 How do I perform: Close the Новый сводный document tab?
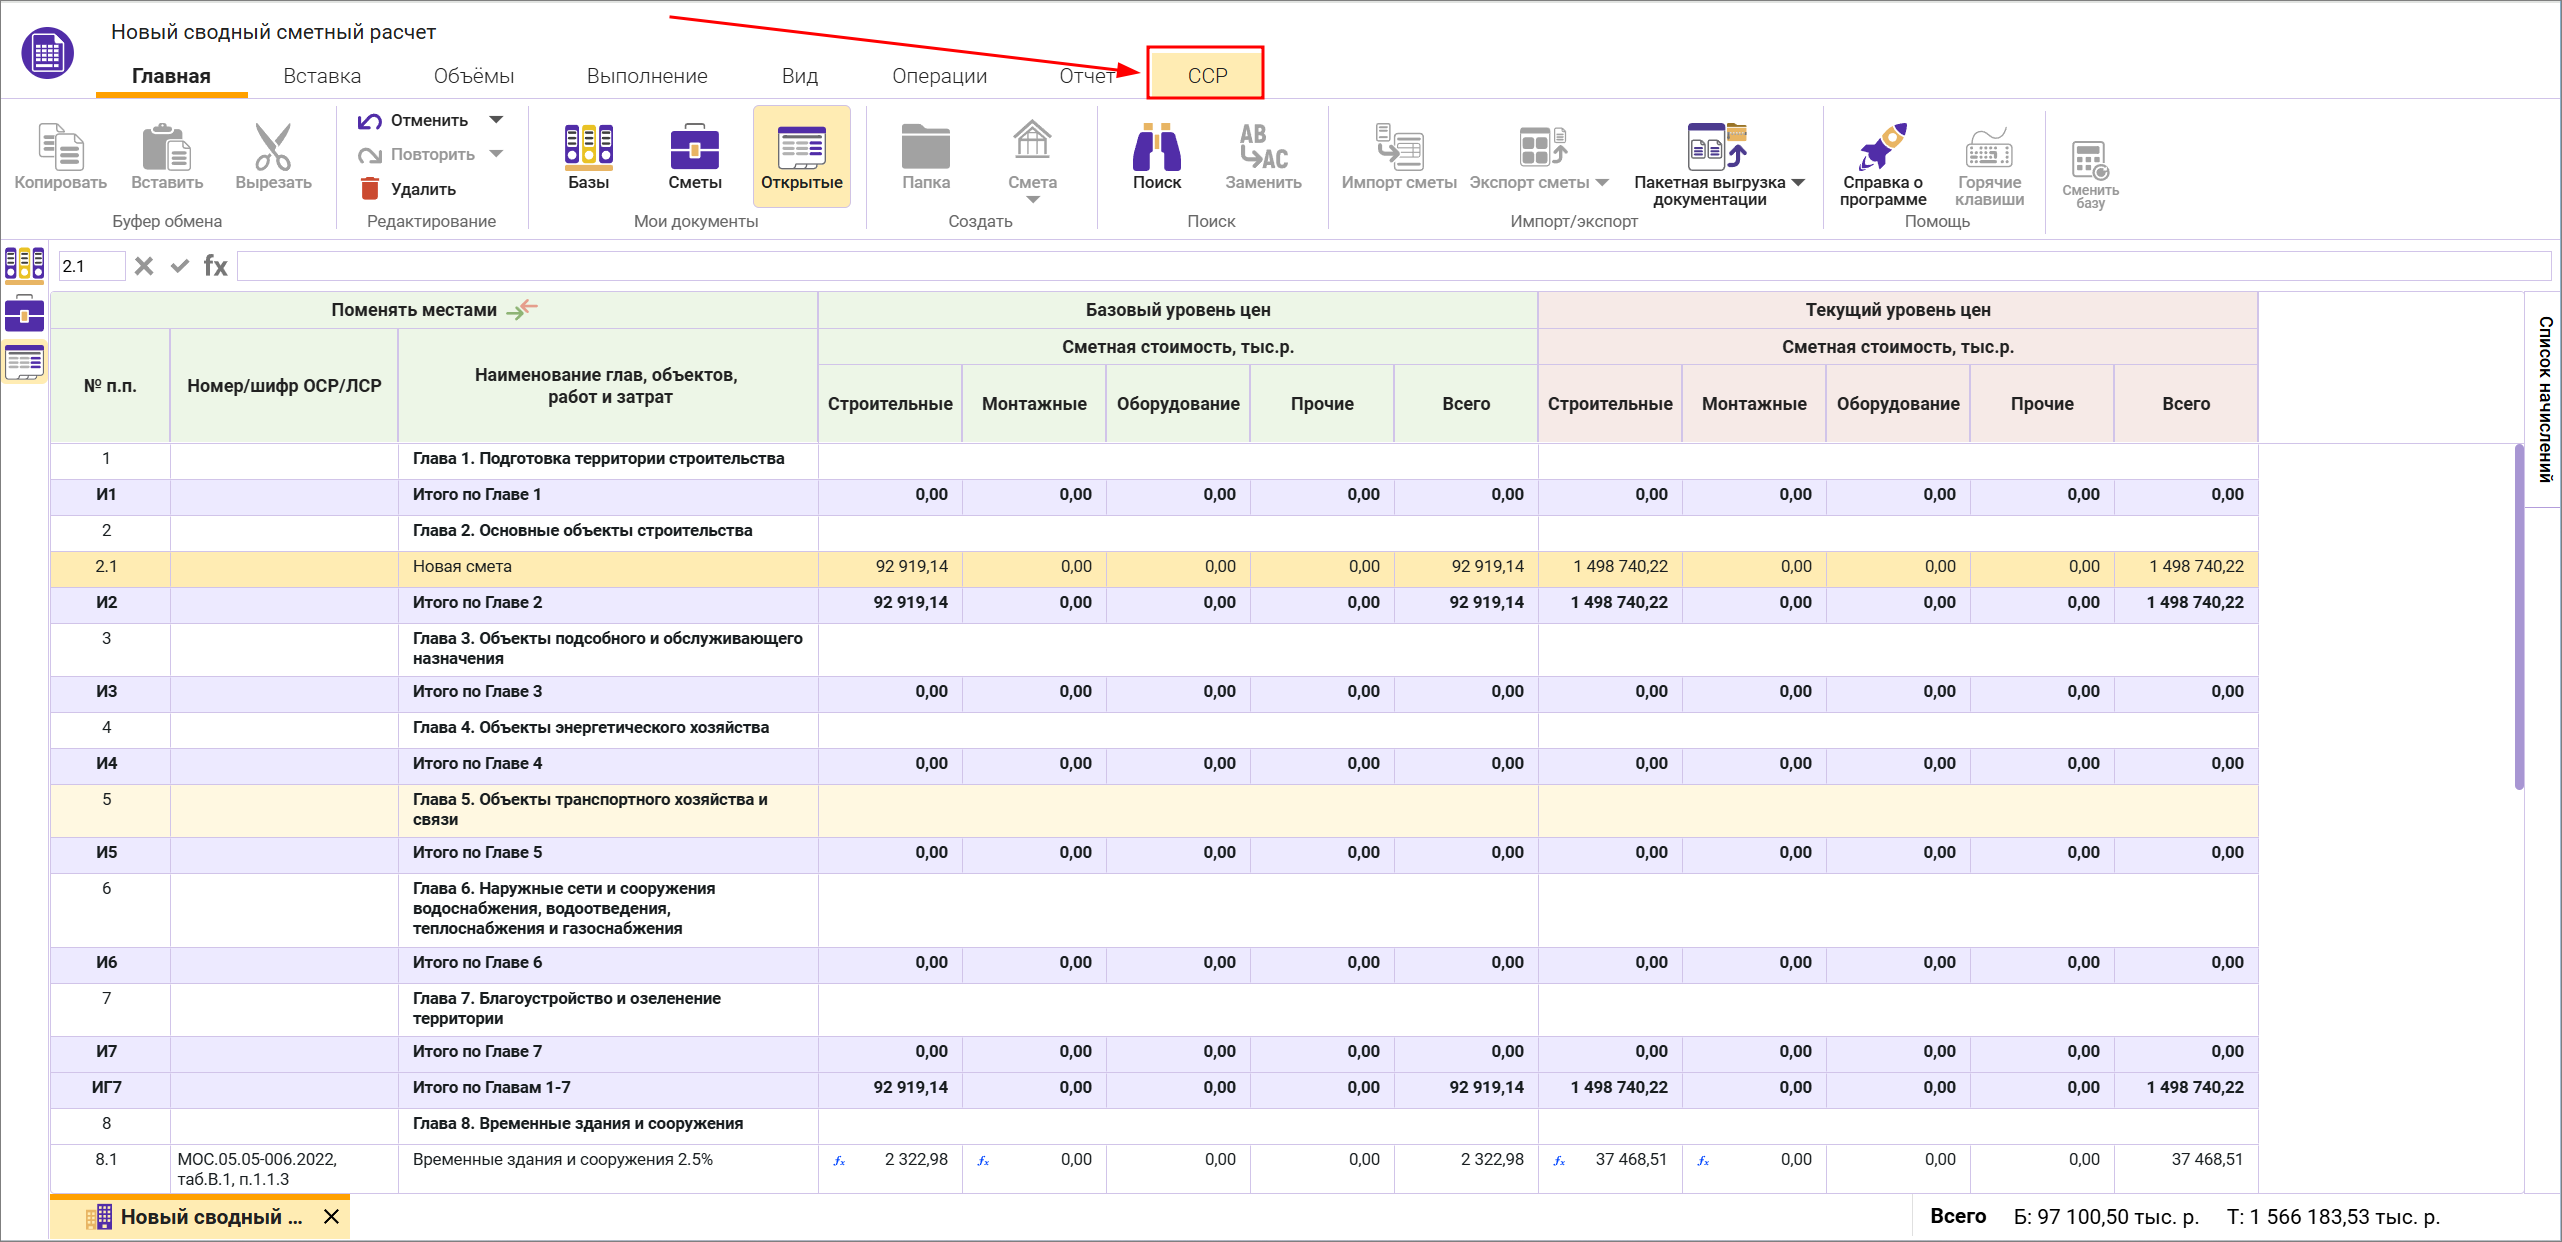click(332, 1217)
